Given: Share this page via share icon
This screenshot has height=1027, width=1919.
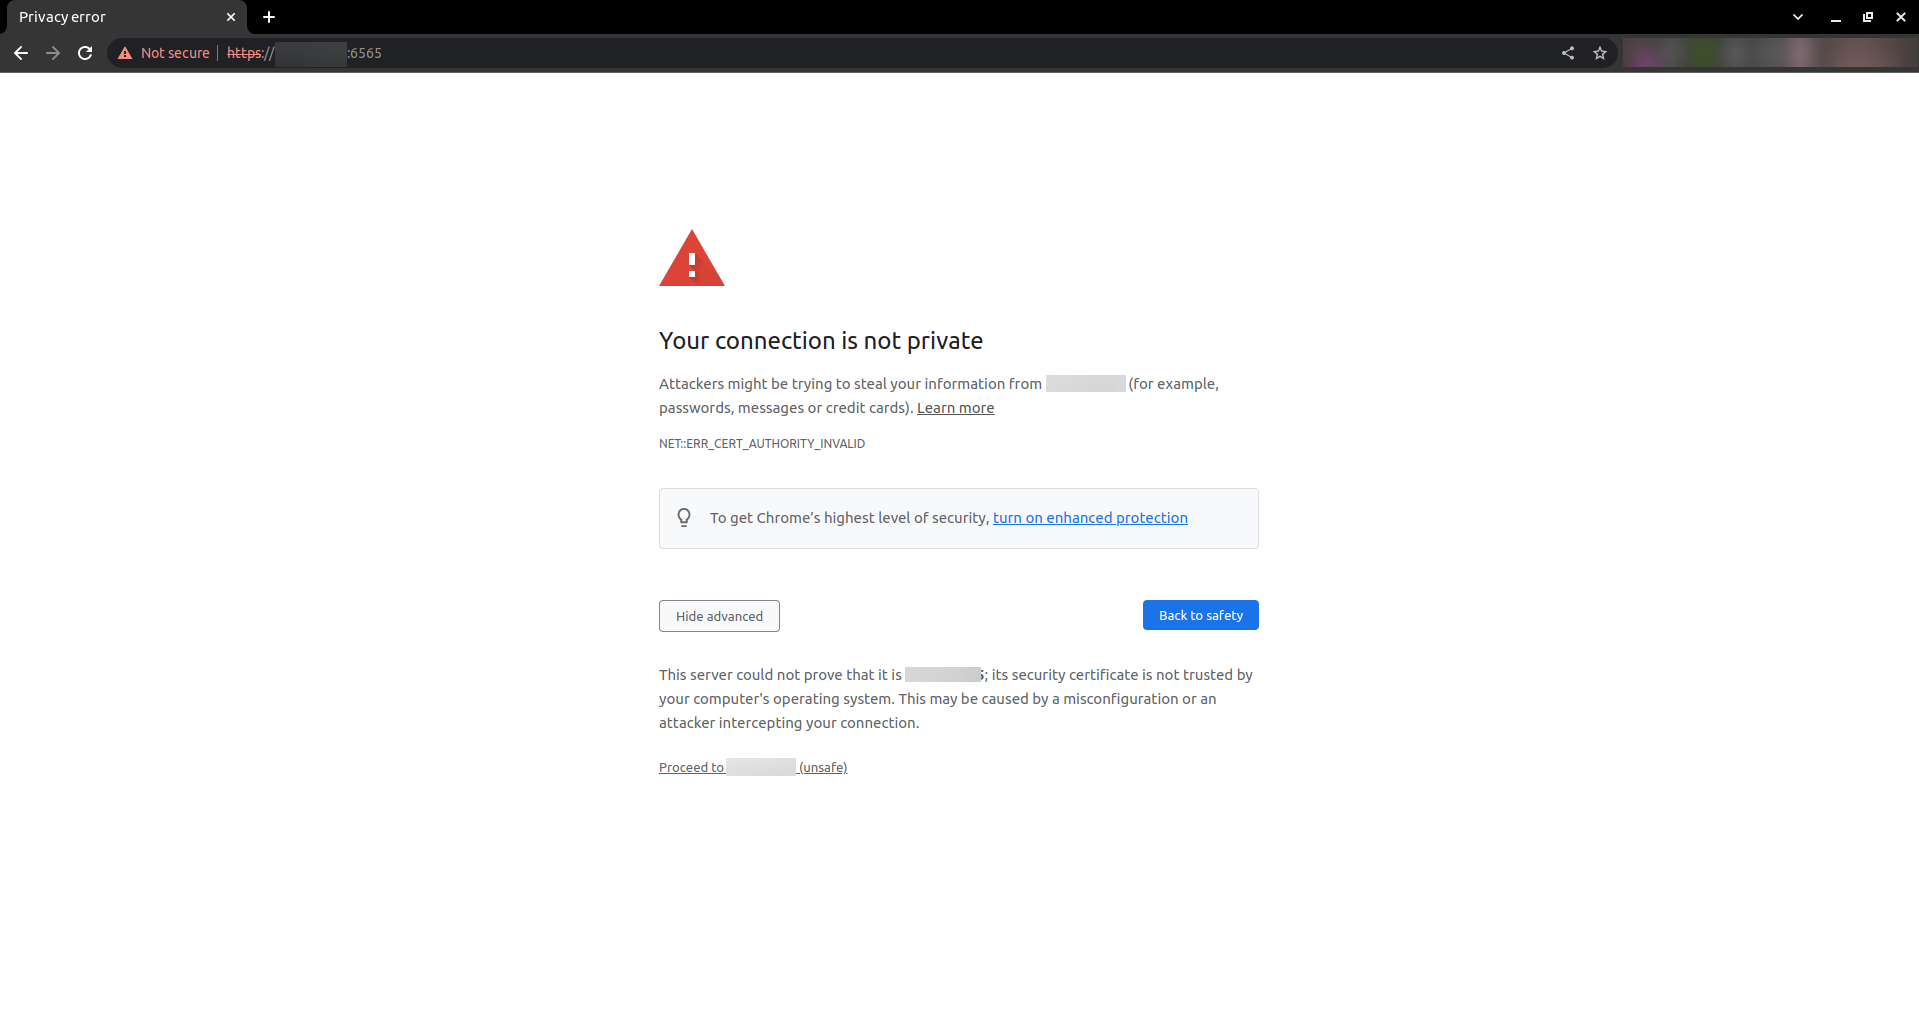Looking at the screenshot, I should [x=1568, y=53].
